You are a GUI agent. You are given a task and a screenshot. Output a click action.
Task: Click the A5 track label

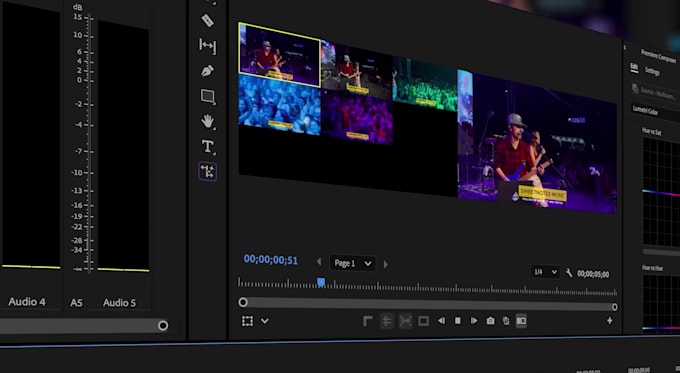click(x=76, y=303)
